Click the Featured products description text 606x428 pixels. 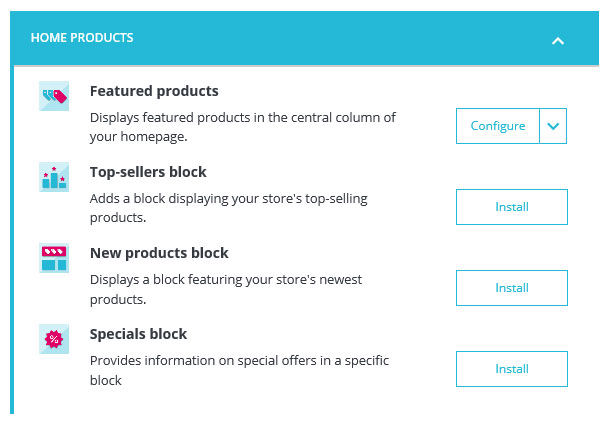(x=243, y=127)
